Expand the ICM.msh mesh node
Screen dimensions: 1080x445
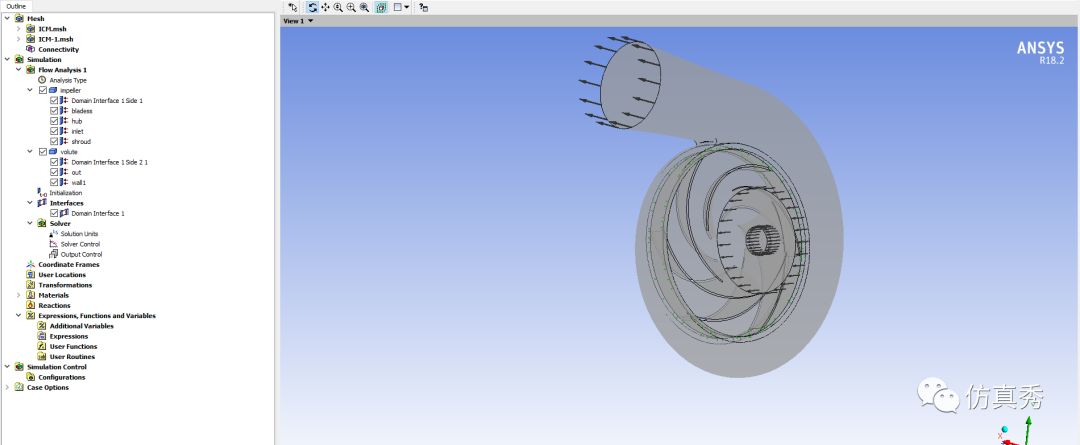18,29
